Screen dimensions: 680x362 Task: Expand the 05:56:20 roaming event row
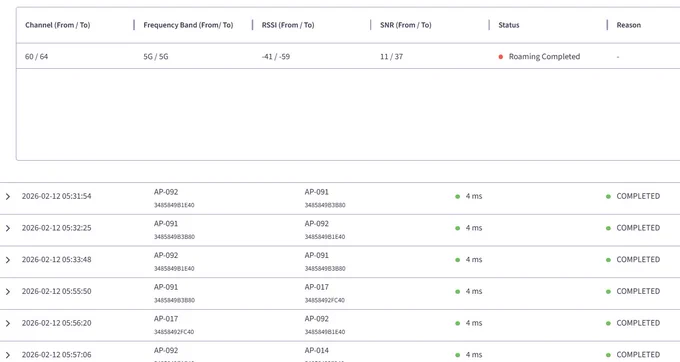tap(7, 323)
